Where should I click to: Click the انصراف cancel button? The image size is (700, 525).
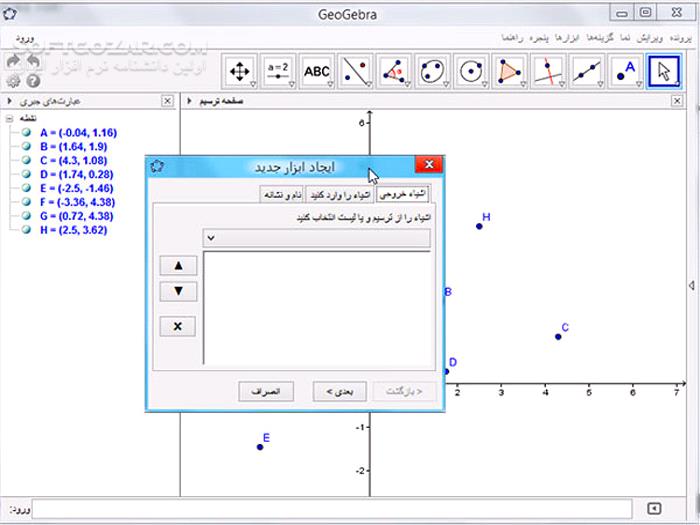[266, 392]
